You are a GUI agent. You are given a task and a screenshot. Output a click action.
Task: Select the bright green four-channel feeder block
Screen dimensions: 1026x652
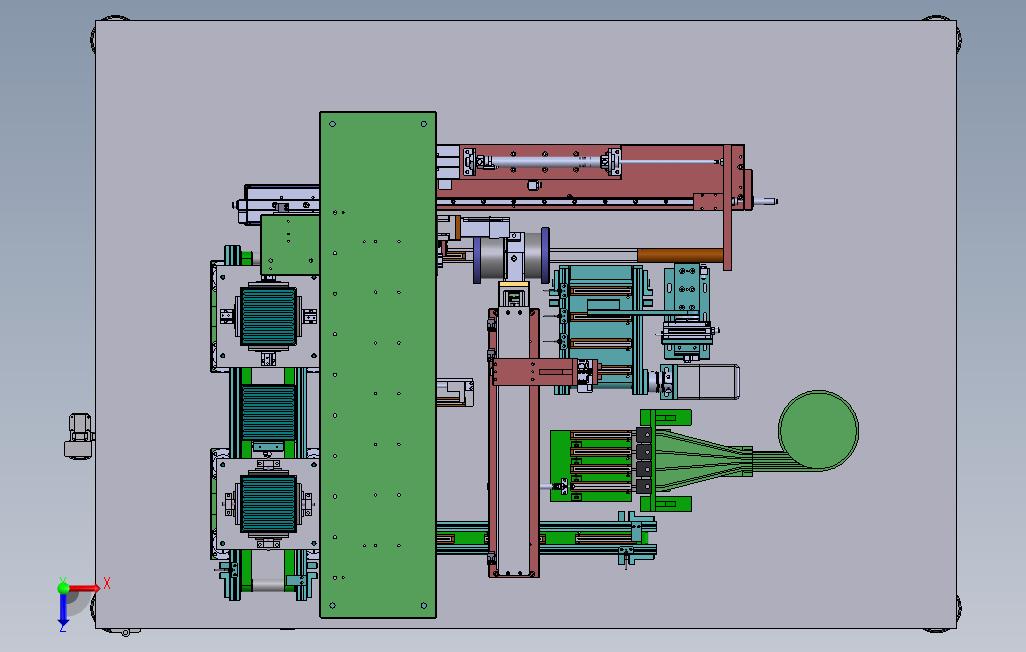pyautogui.click(x=593, y=465)
